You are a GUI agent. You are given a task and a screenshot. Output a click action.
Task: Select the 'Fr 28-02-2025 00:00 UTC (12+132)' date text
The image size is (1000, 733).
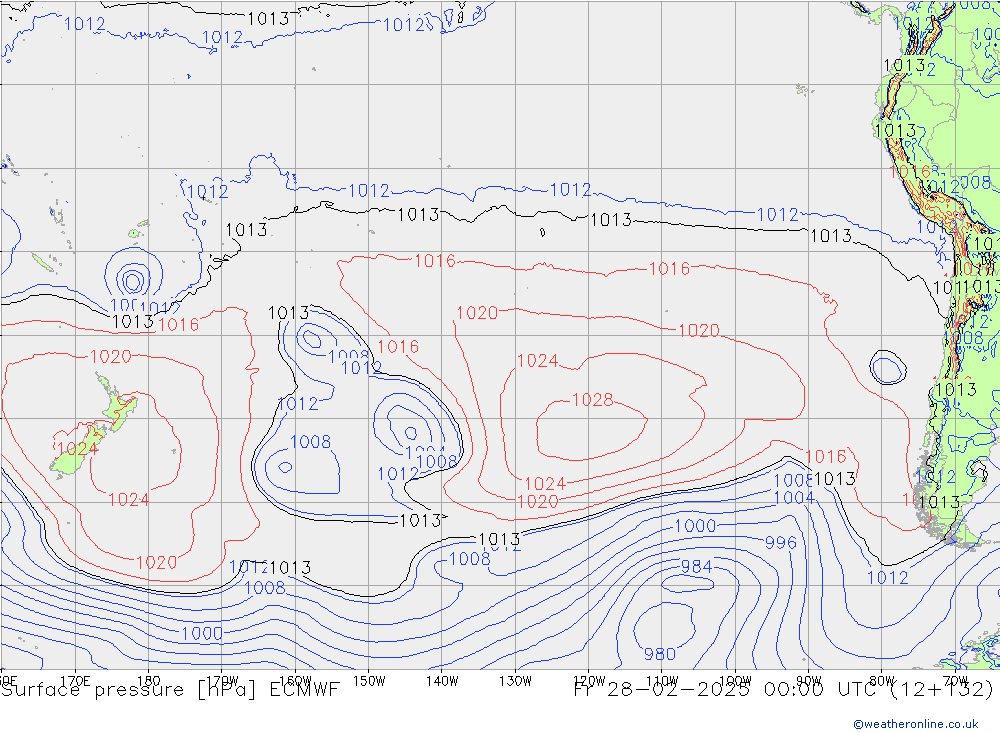tap(783, 690)
